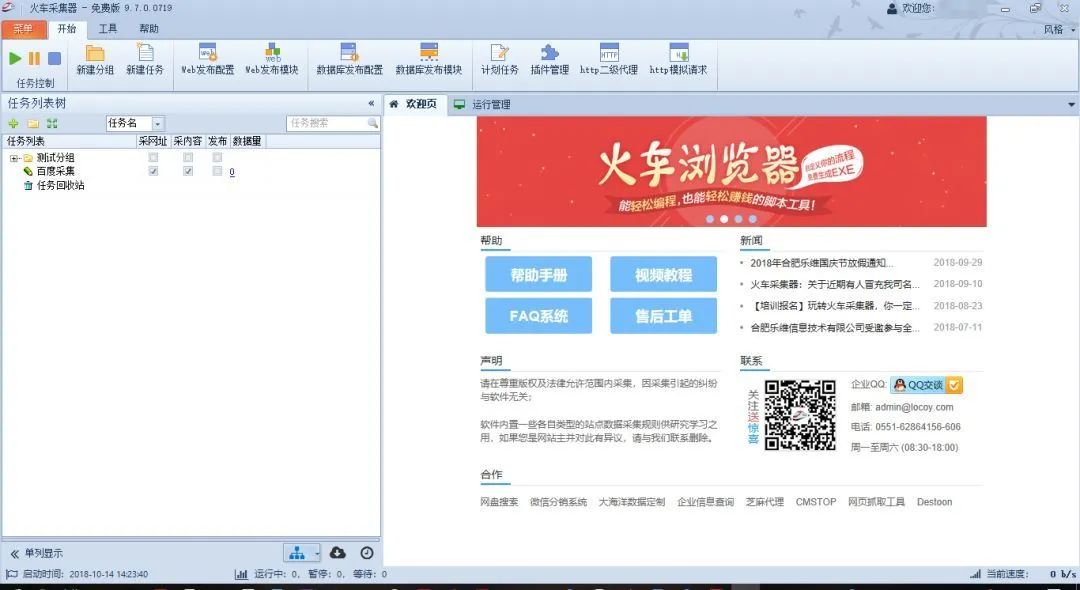The width and height of the screenshot is (1080, 590).
Task: Open the 风格 style dropdown
Action: coord(1058,30)
